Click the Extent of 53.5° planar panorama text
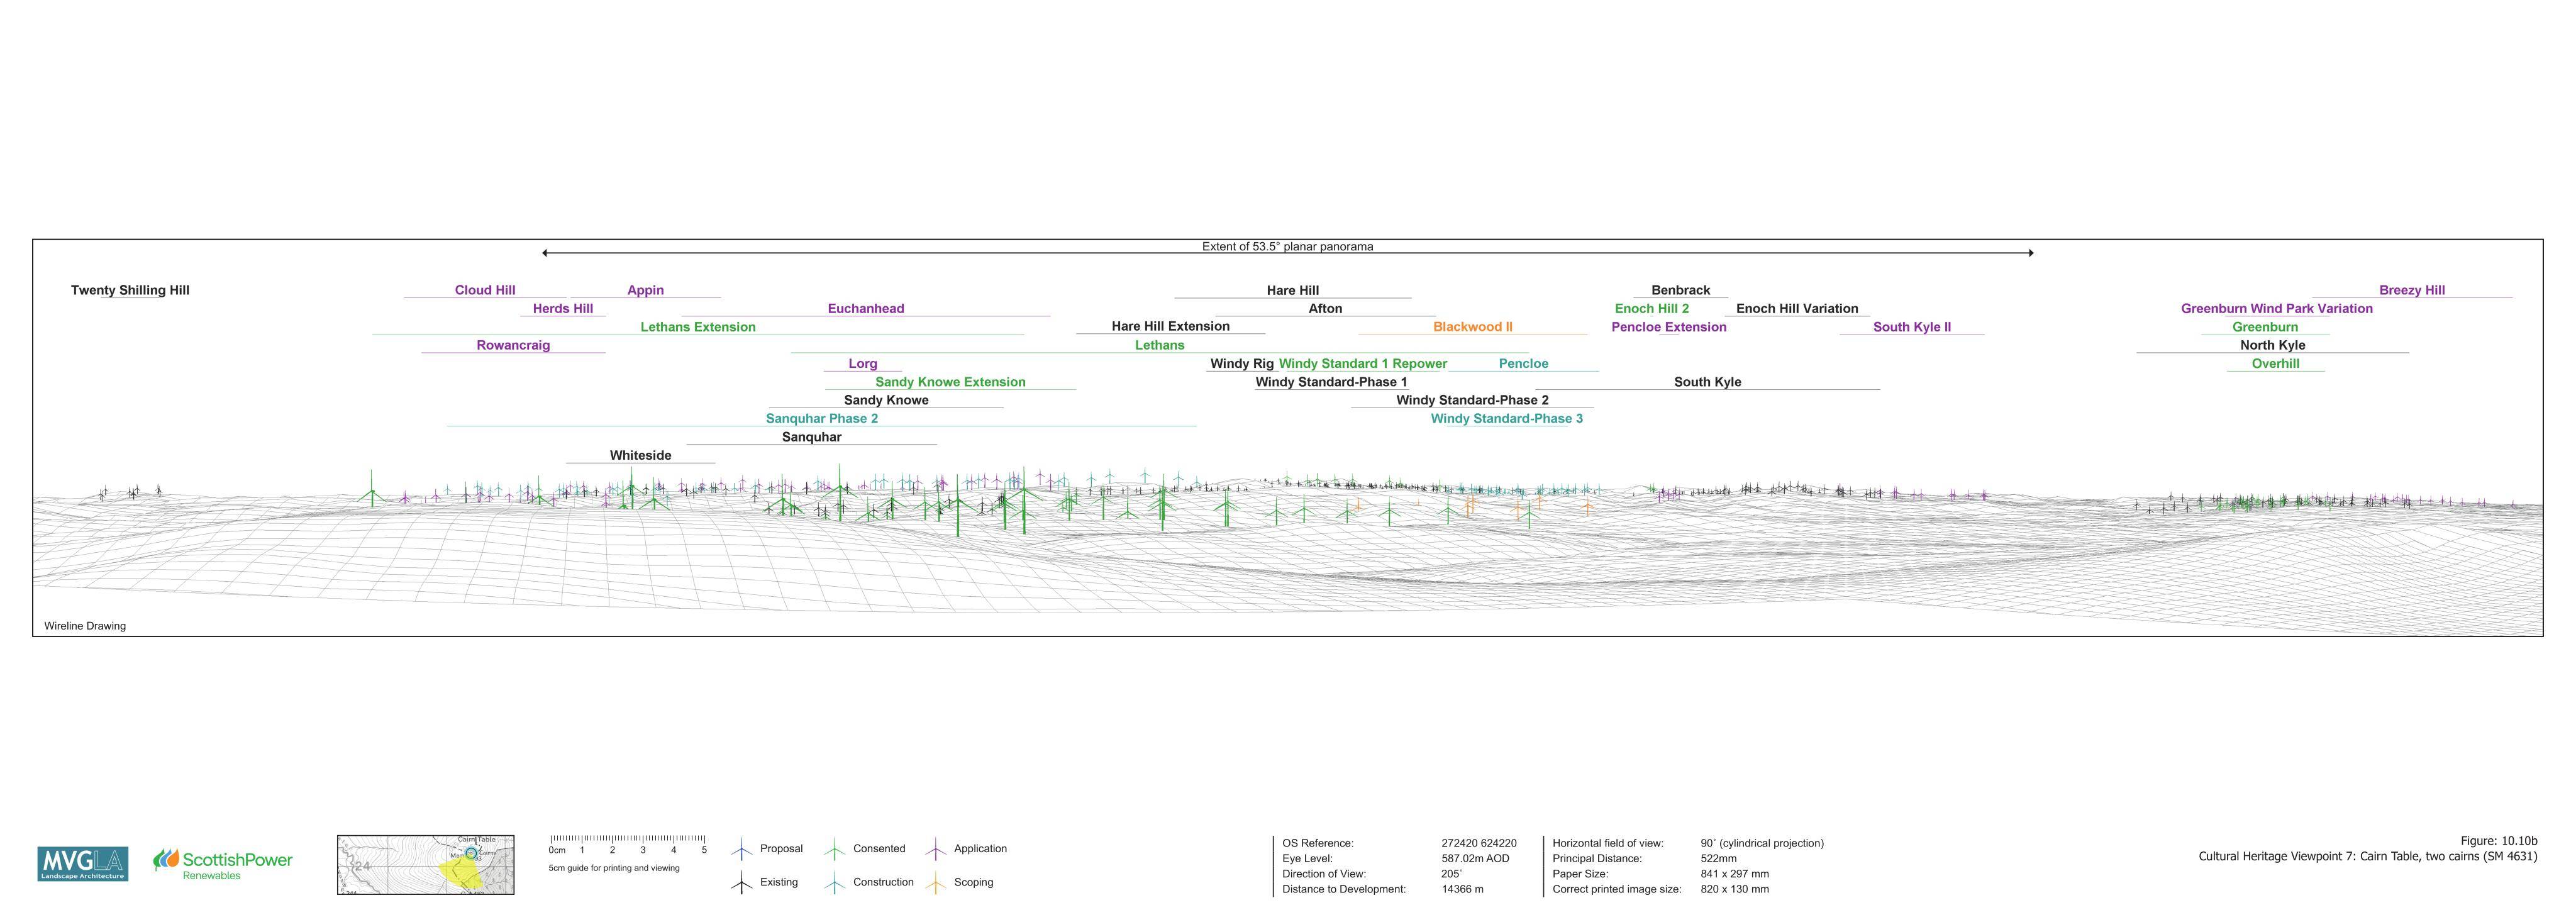The height and width of the screenshot is (910, 2576). [x=1288, y=247]
